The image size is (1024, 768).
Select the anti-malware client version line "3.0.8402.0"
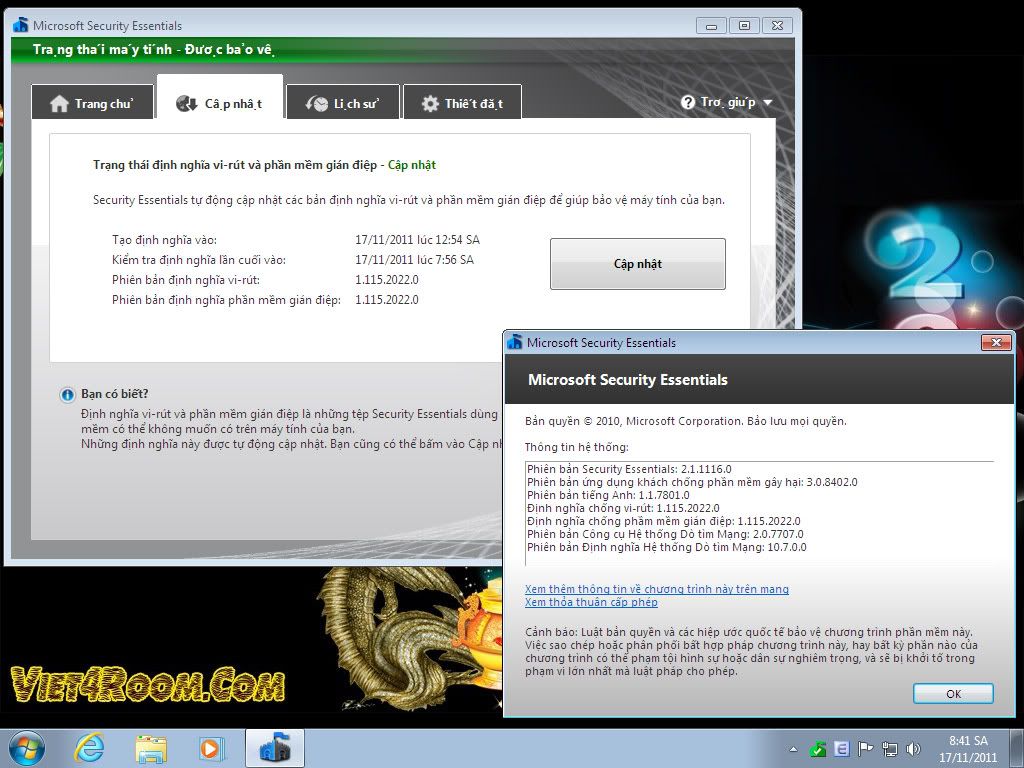(x=692, y=482)
